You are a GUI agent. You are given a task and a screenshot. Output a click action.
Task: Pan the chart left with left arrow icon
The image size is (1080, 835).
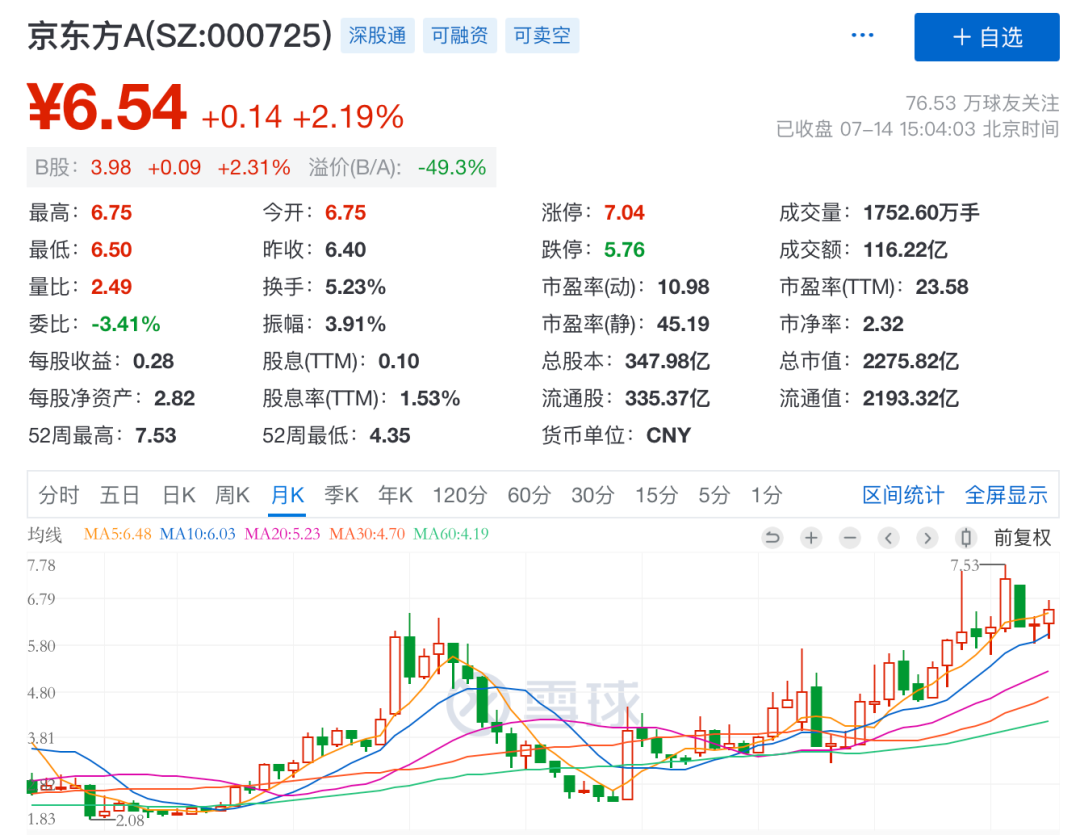point(888,538)
